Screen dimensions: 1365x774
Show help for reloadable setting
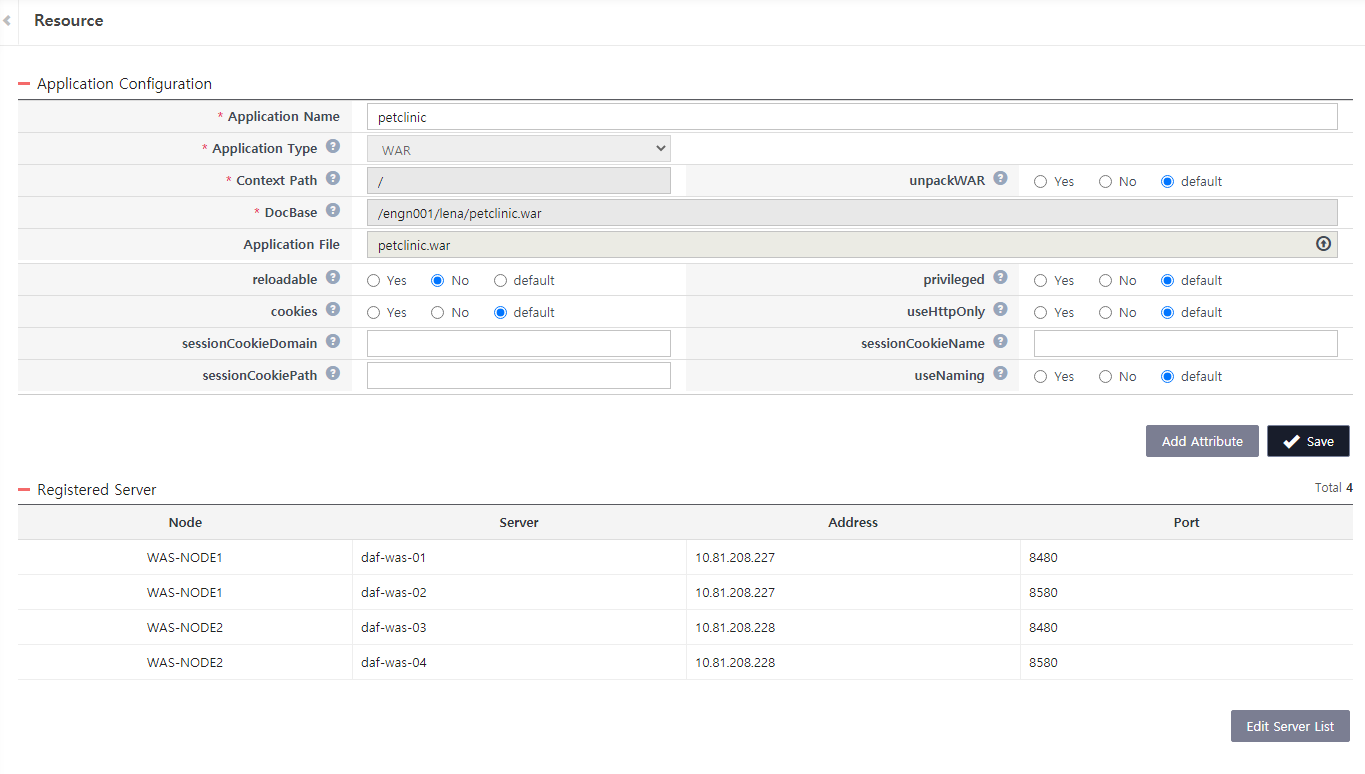pos(332,276)
